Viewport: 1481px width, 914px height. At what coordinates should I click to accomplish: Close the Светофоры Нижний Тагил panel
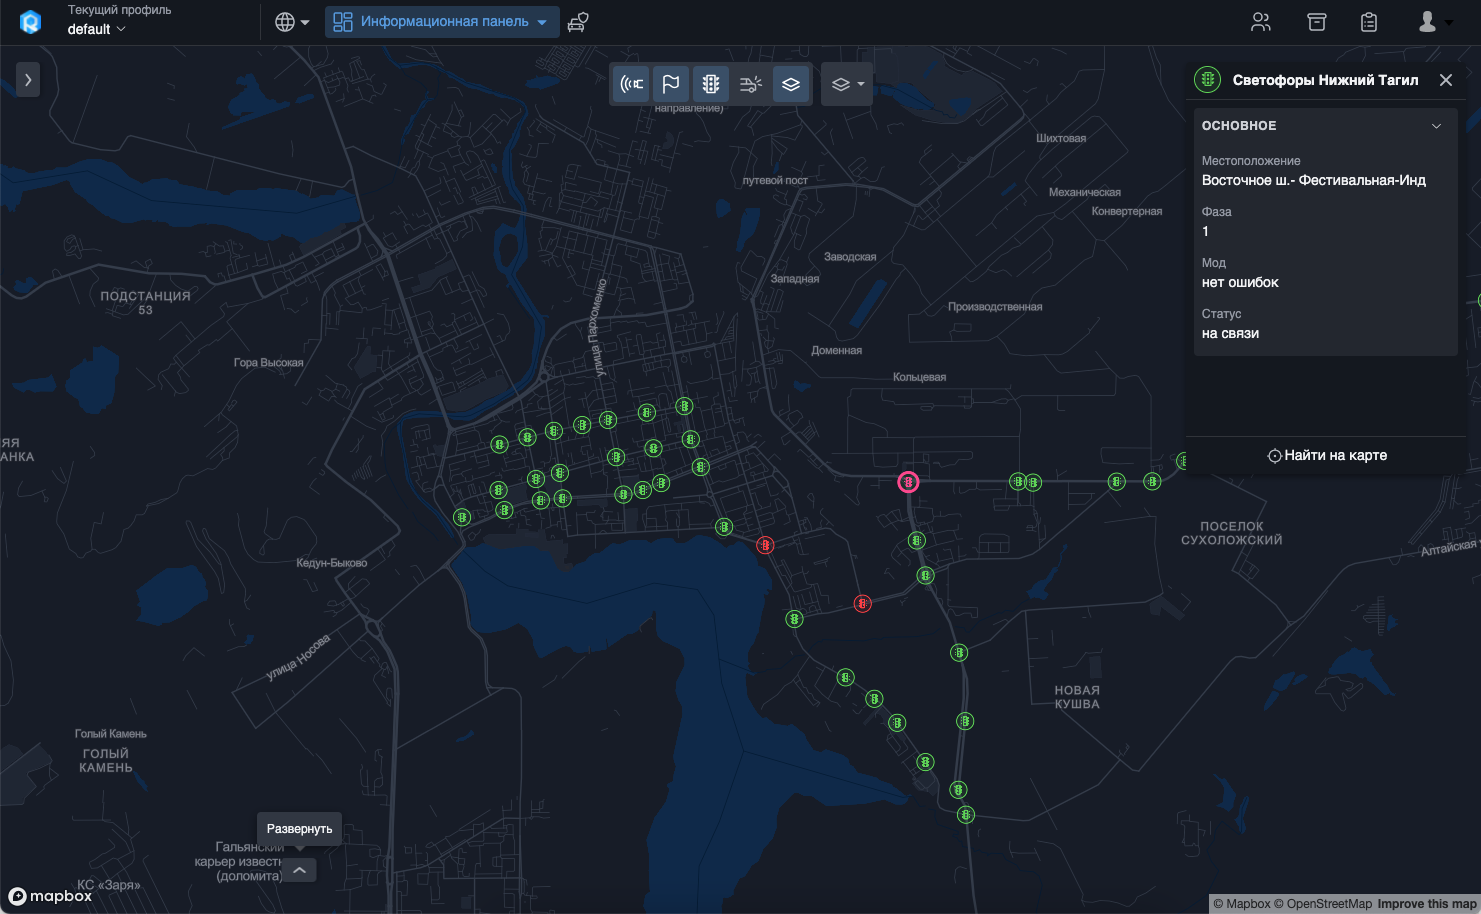click(x=1446, y=80)
